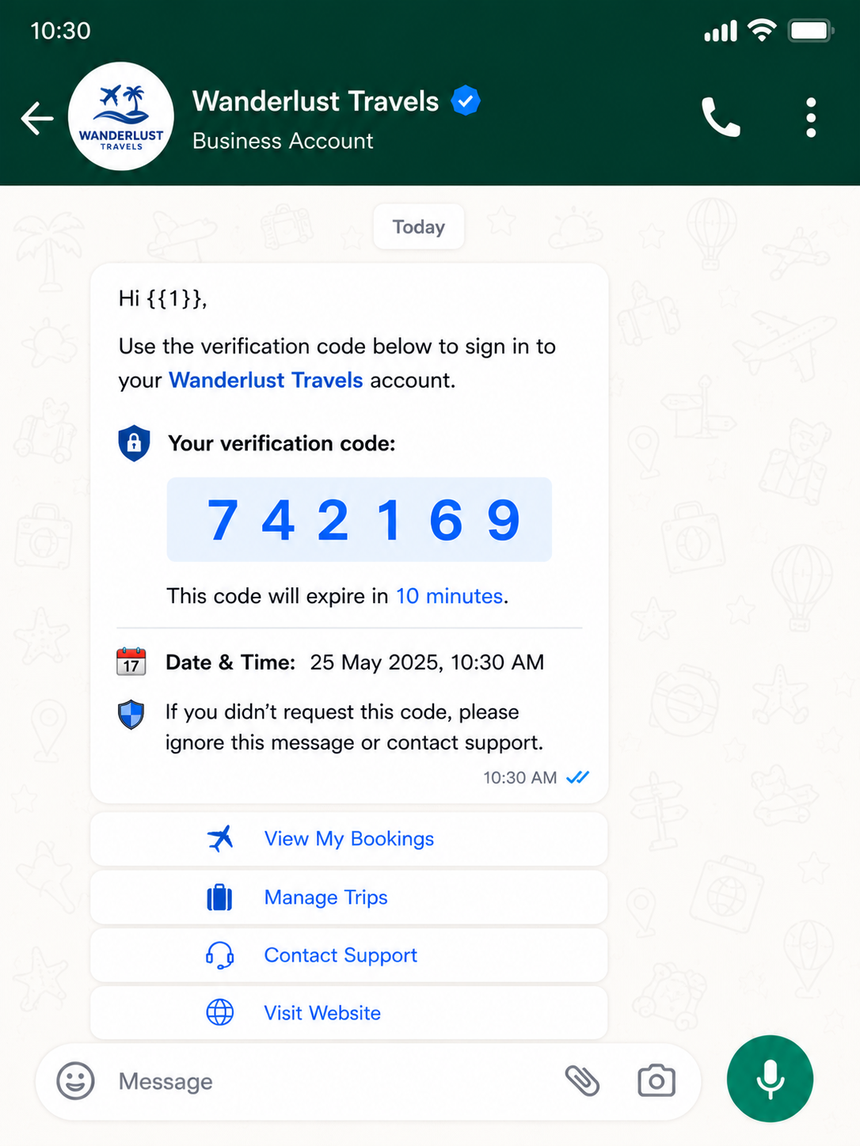860x1146 pixels.
Task: Tap the Visit Website button
Action: (349, 1012)
